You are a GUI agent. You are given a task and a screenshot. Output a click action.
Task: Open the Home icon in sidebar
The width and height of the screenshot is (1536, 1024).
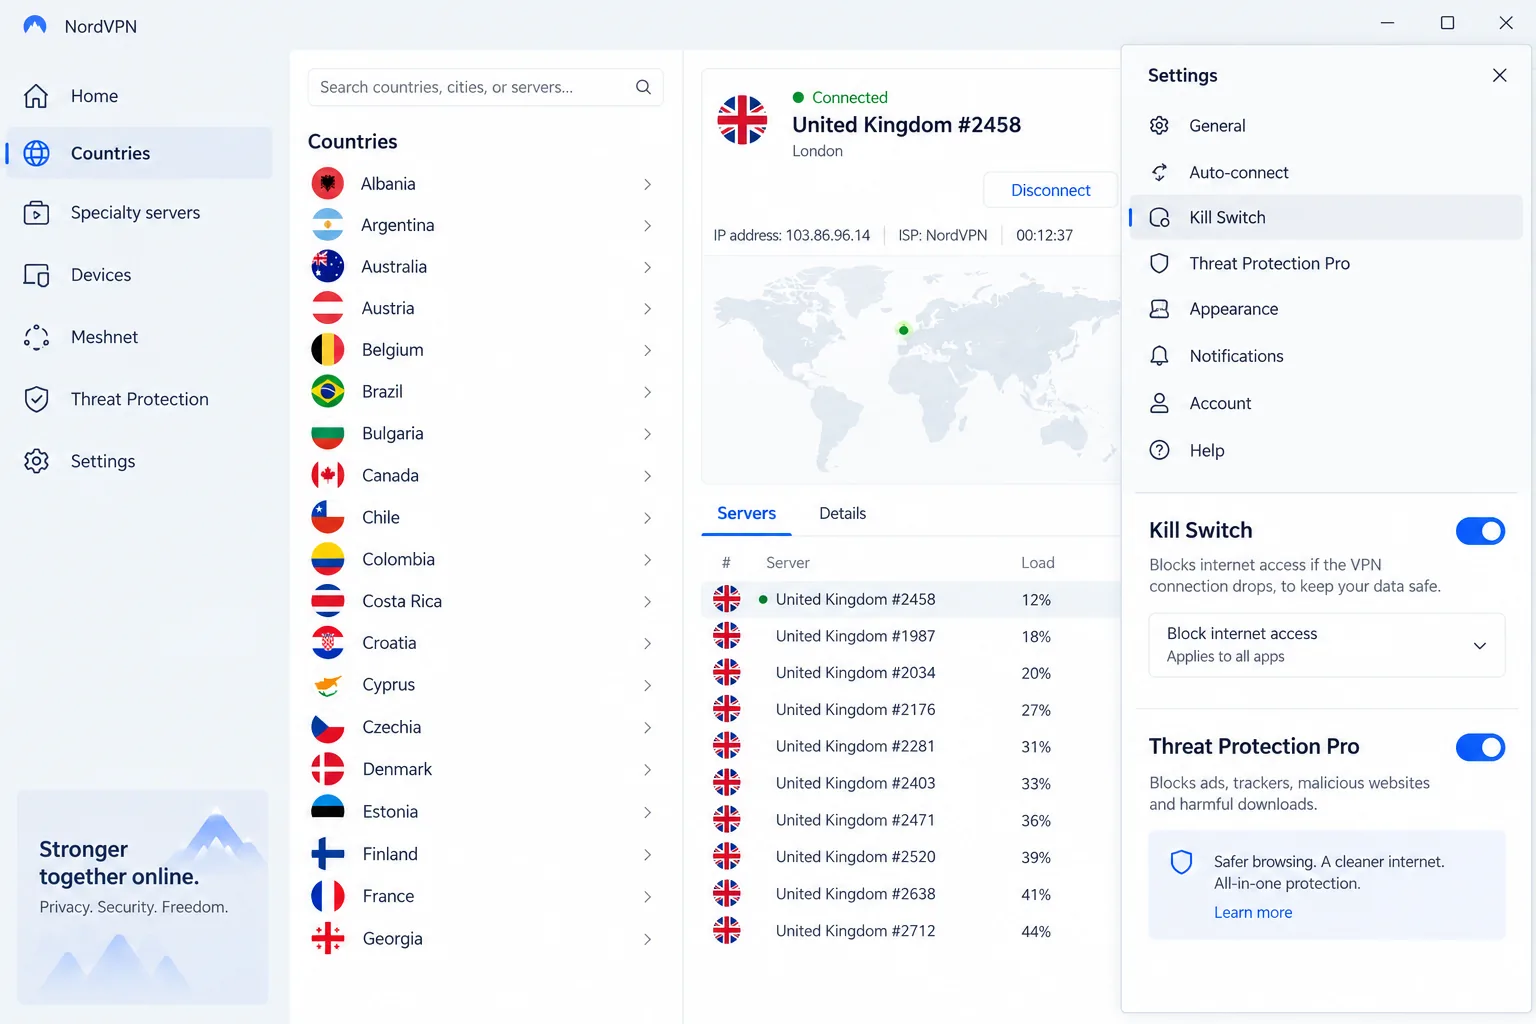point(36,96)
